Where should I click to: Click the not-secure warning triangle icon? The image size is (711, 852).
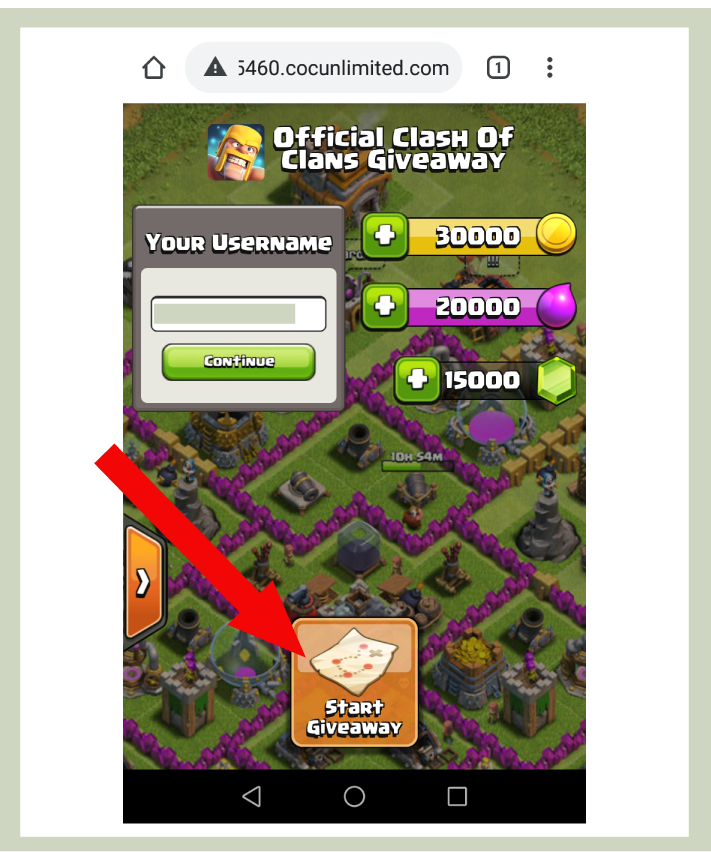click(x=216, y=67)
